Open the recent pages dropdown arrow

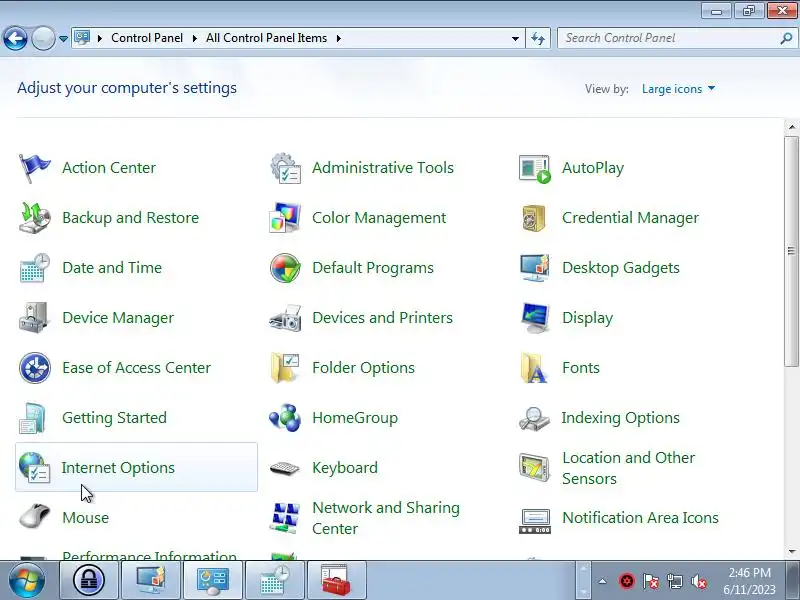coord(63,39)
